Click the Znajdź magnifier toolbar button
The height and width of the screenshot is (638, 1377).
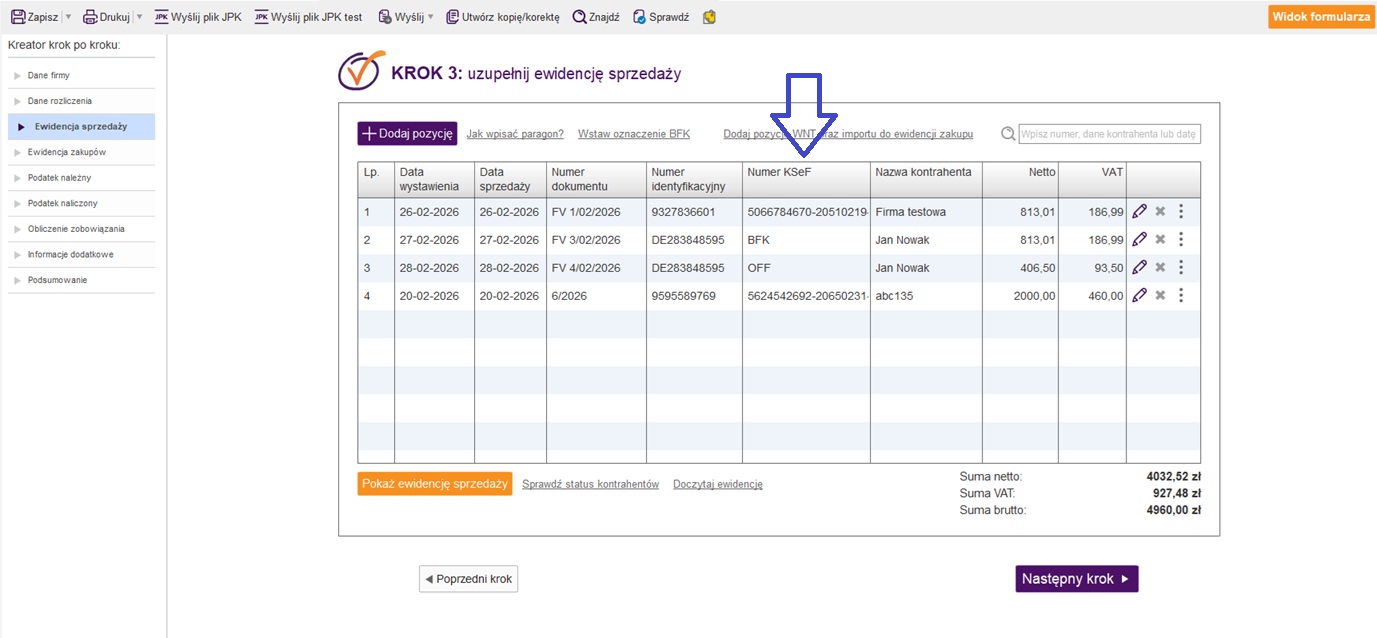pyautogui.click(x=595, y=17)
